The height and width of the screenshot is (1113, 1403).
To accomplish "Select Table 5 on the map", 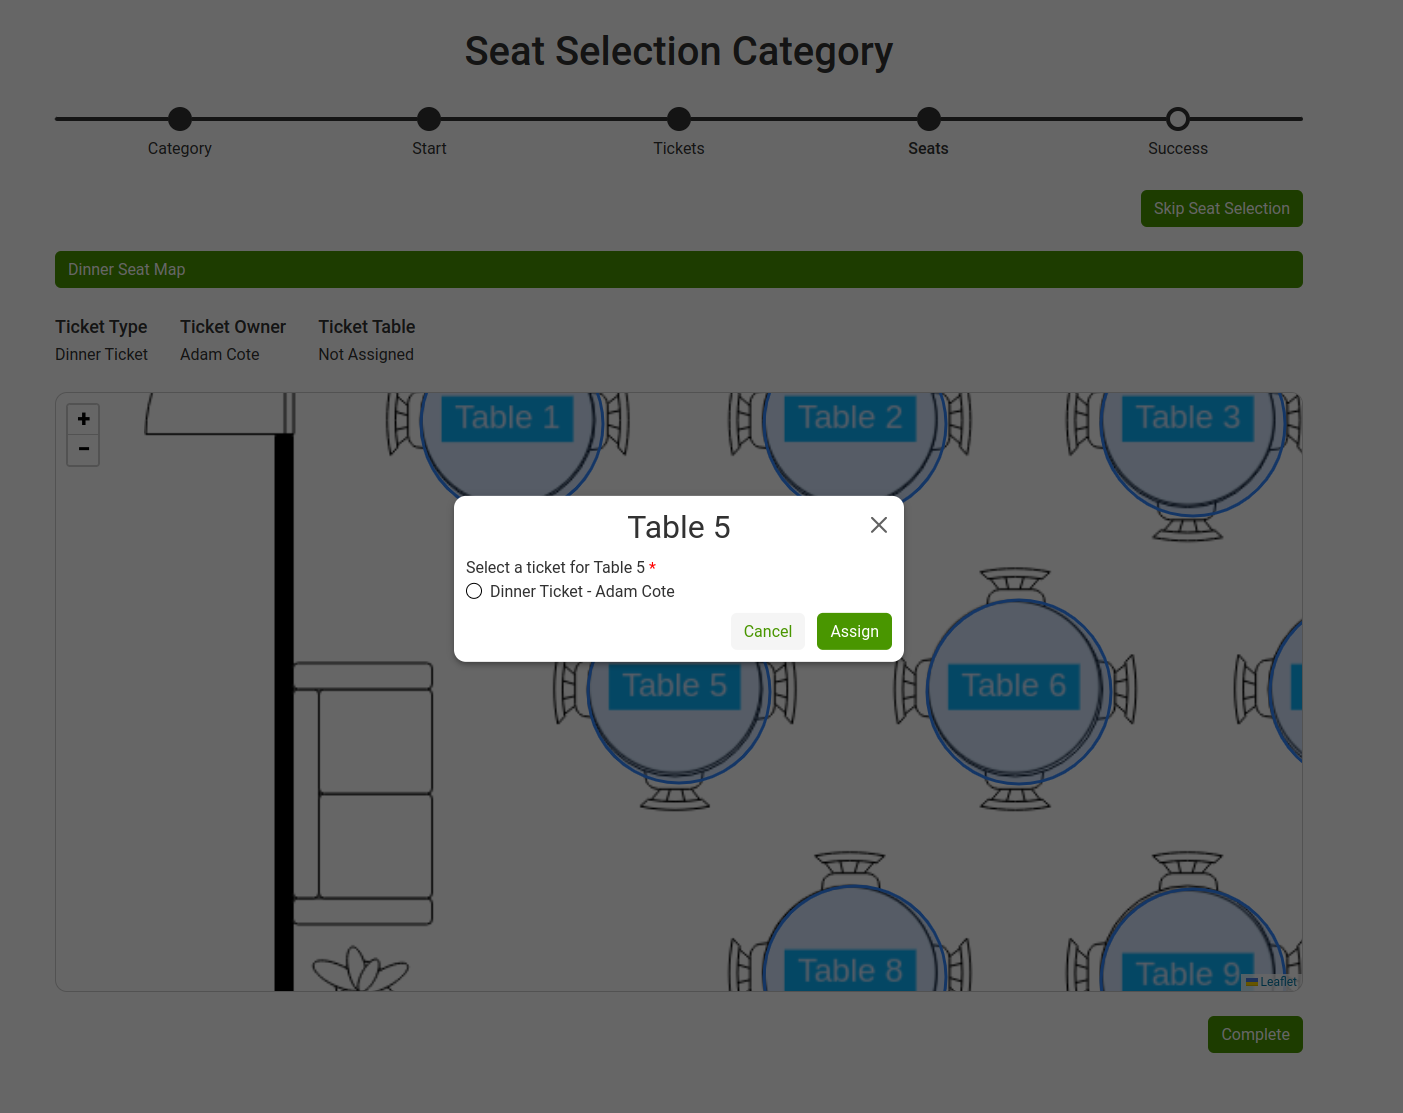I will pyautogui.click(x=675, y=685).
